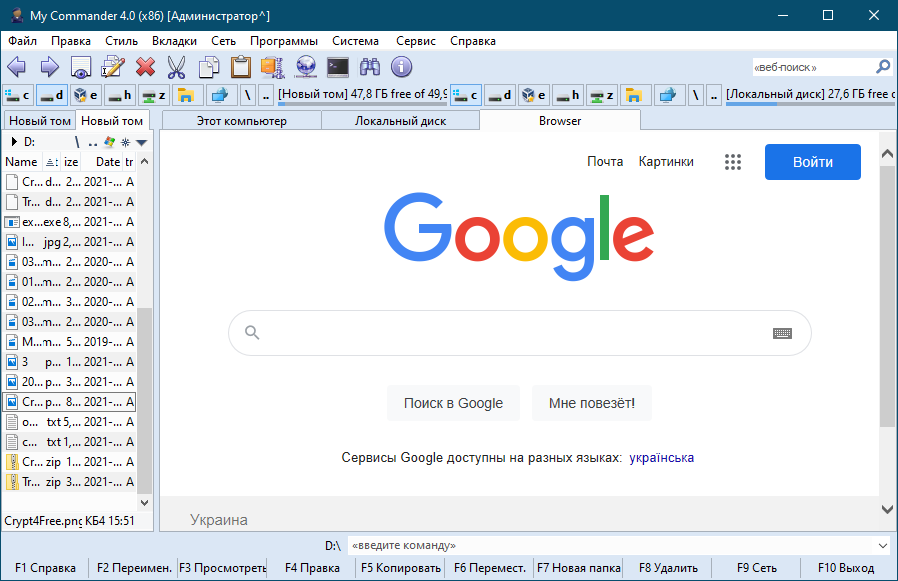Image resolution: width=898 pixels, height=581 pixels.
Task: Click the Мне повезёт! button
Action: (x=592, y=403)
